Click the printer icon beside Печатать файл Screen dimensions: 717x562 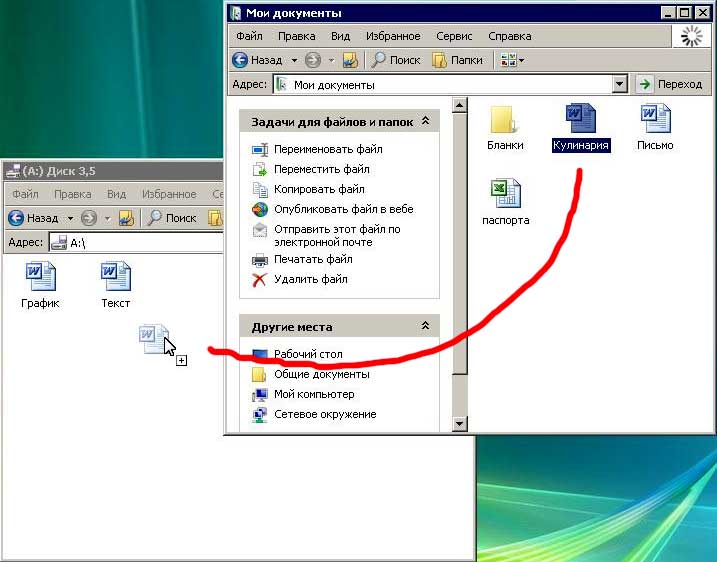pyautogui.click(x=260, y=260)
